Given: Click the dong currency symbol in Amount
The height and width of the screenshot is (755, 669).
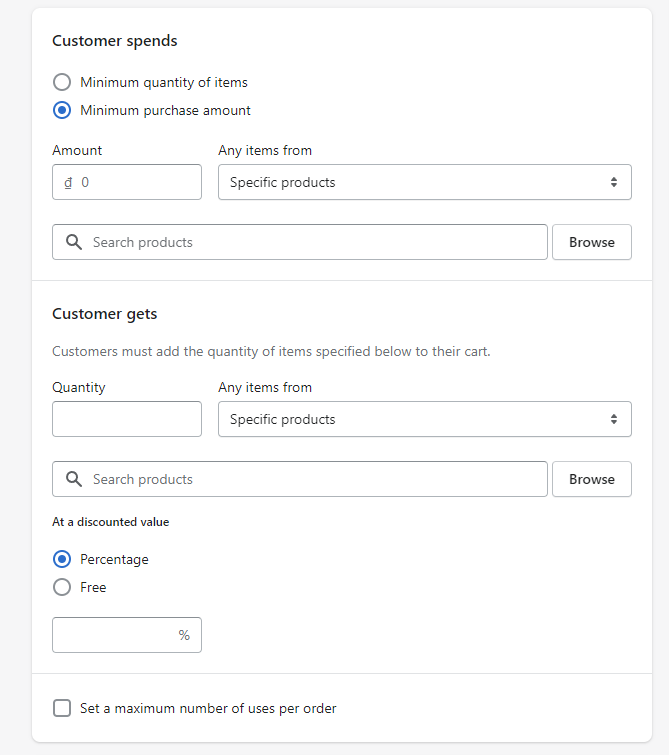Looking at the screenshot, I should pos(67,183).
